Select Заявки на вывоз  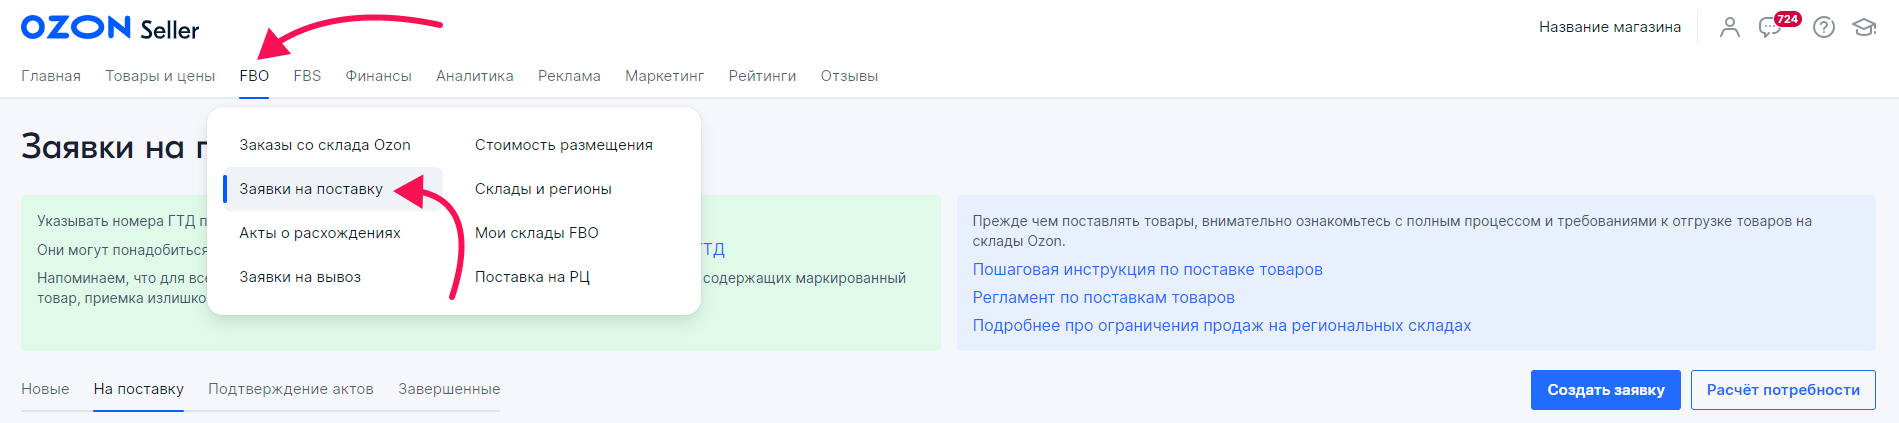300,277
